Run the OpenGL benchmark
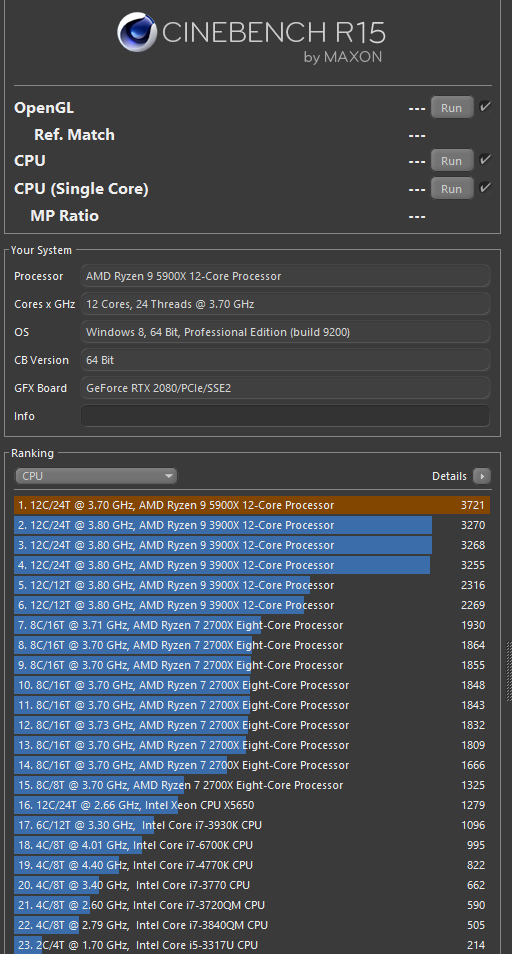This screenshot has height=954, width=512. 452,108
